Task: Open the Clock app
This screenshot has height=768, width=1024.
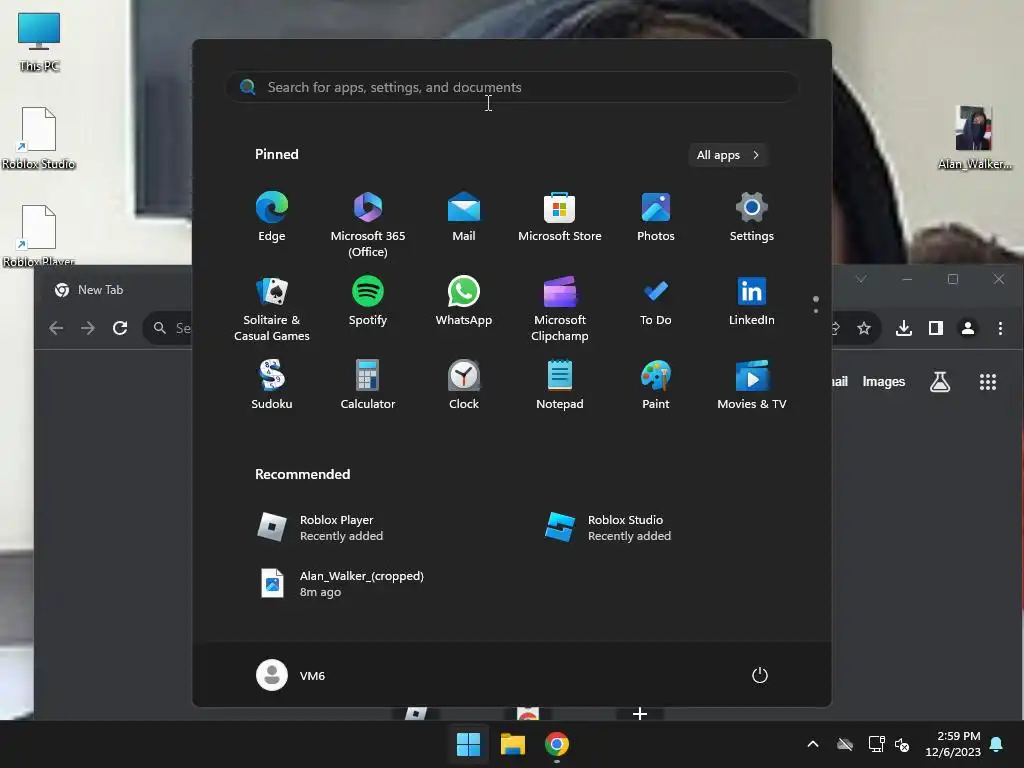Action: pos(464,385)
